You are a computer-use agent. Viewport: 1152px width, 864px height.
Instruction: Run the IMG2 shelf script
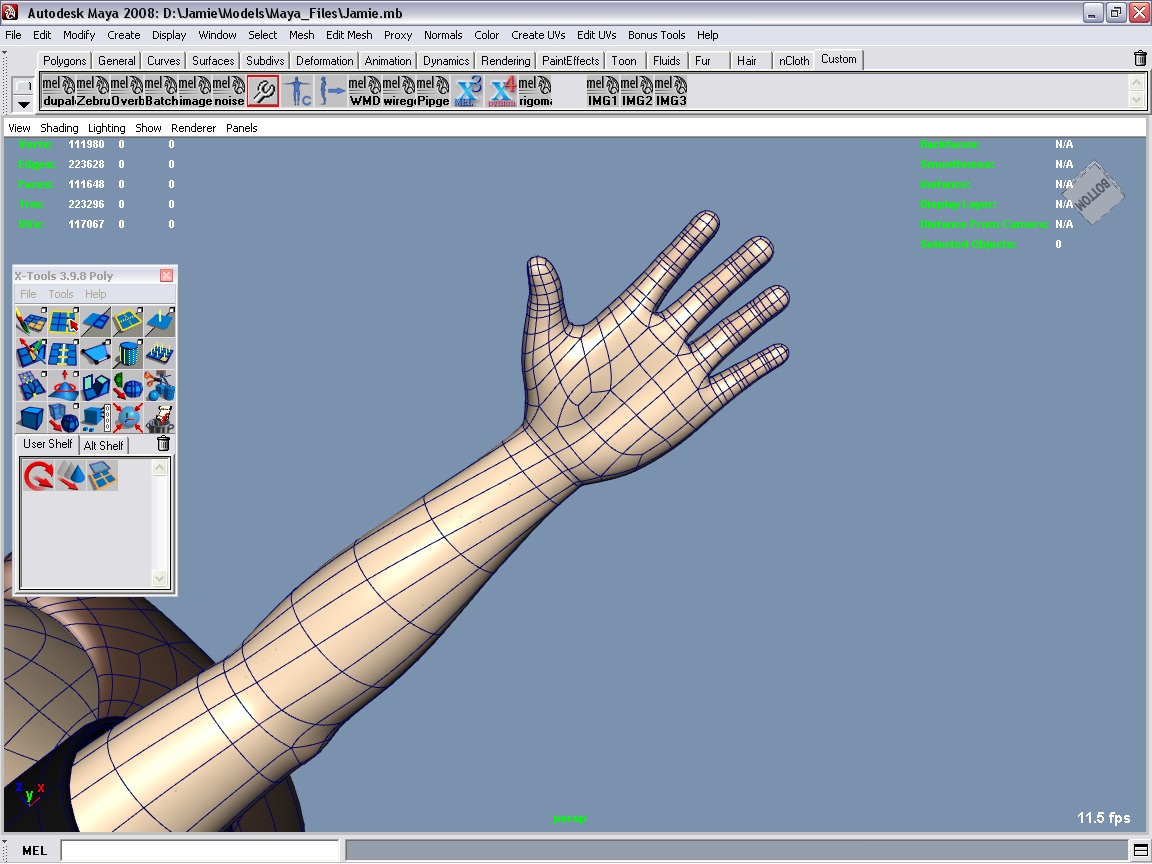[636, 91]
